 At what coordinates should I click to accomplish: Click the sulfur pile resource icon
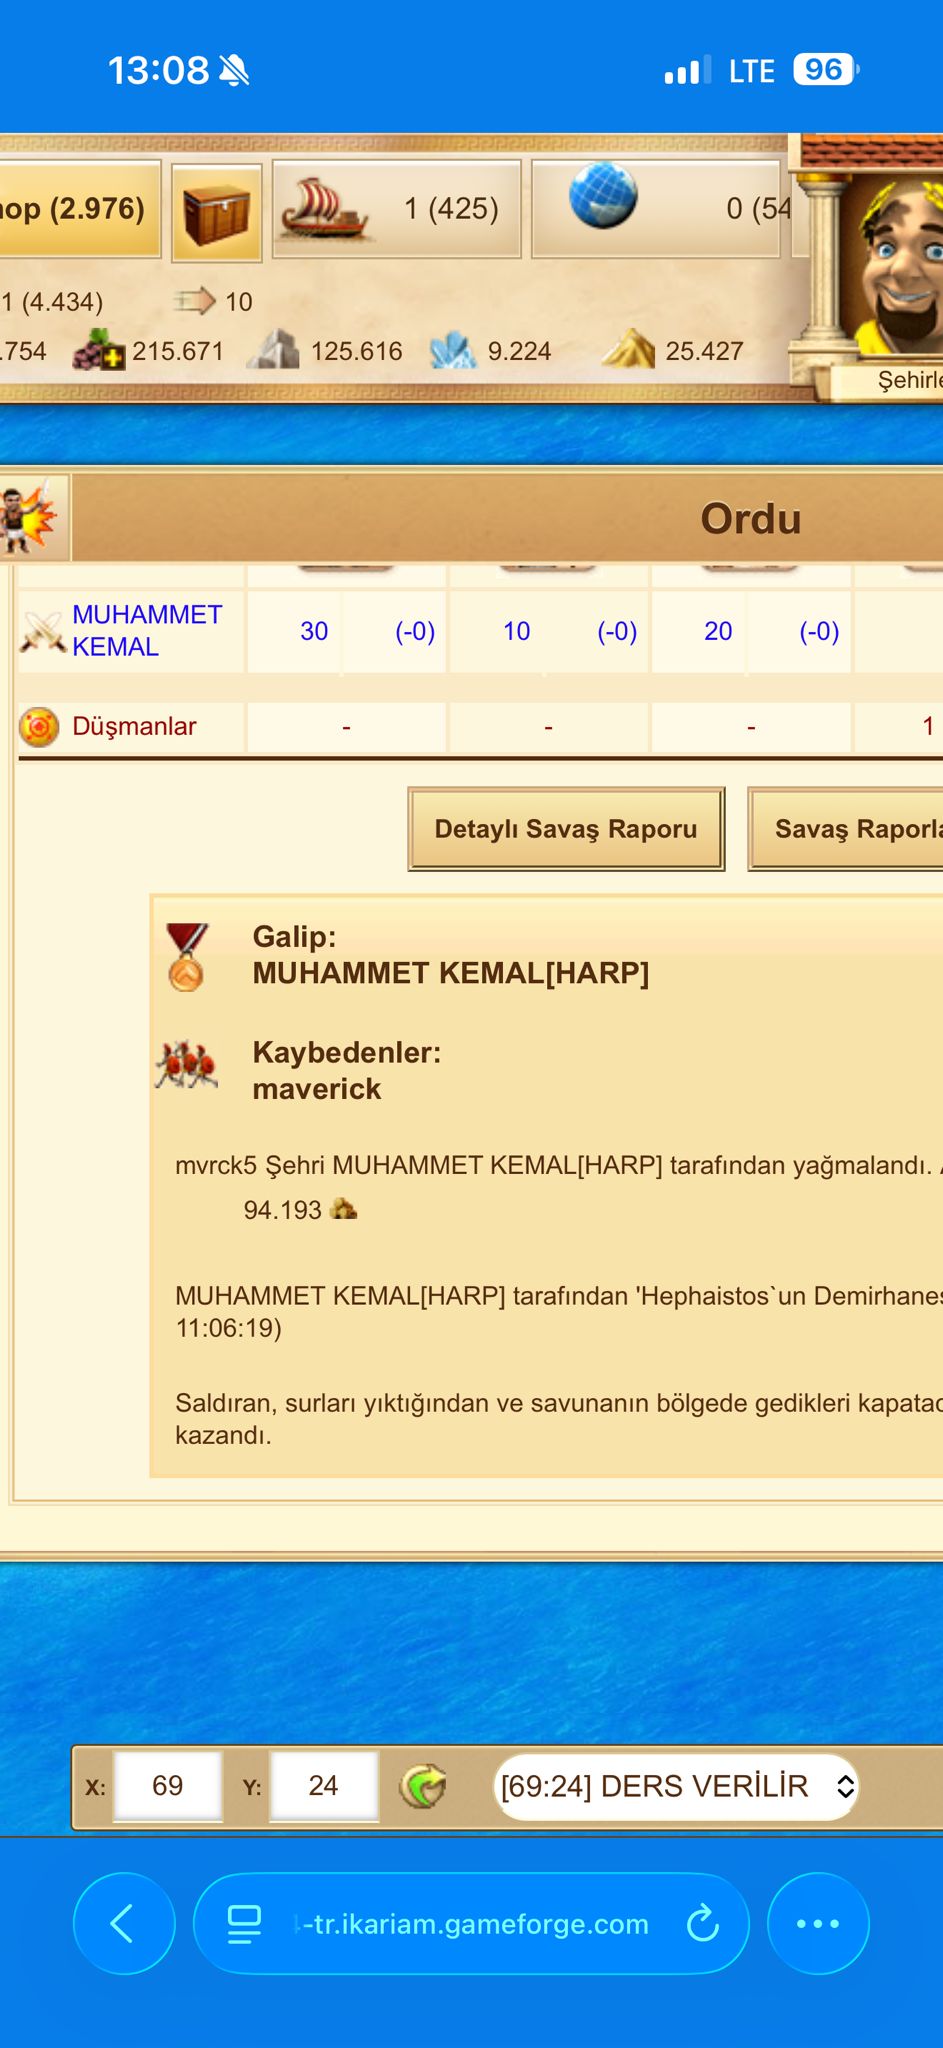[629, 349]
